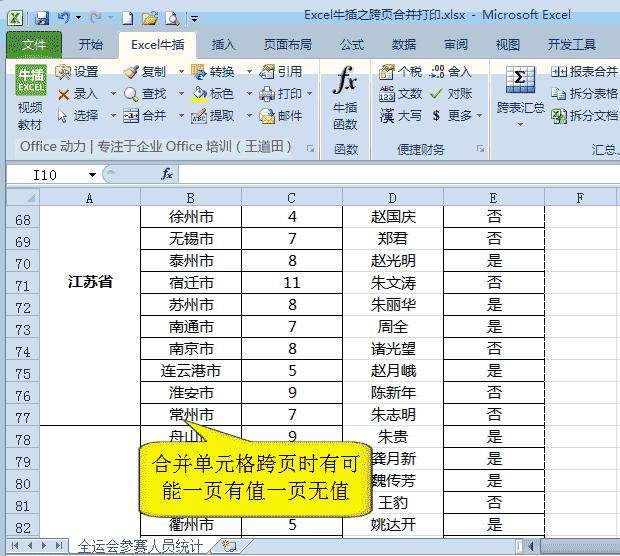Expand the 录入 dropdown arrow

coord(113,94)
